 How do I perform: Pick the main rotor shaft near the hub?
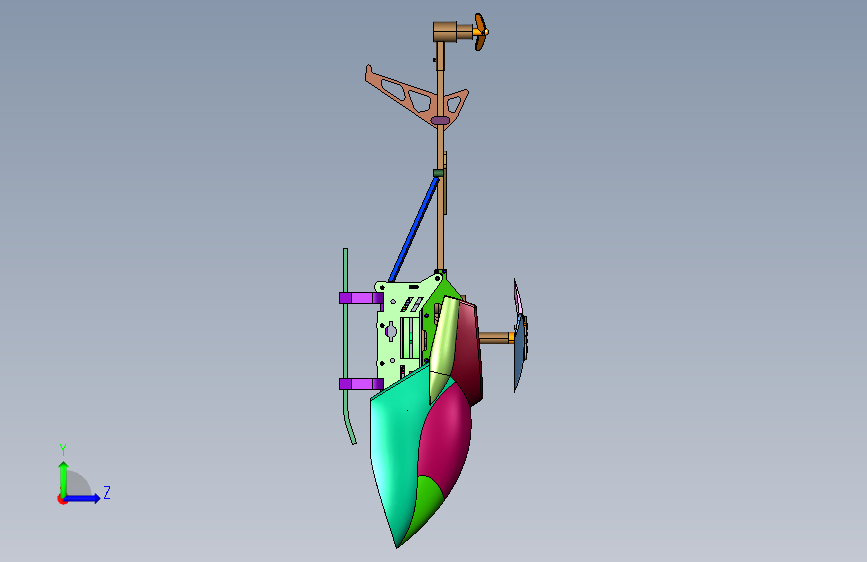(x=495, y=337)
